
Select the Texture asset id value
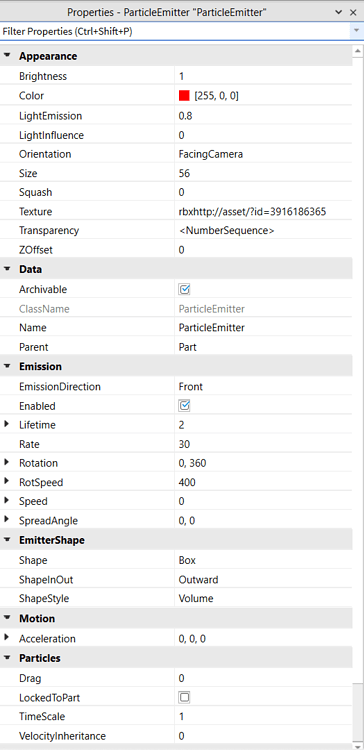click(x=253, y=211)
